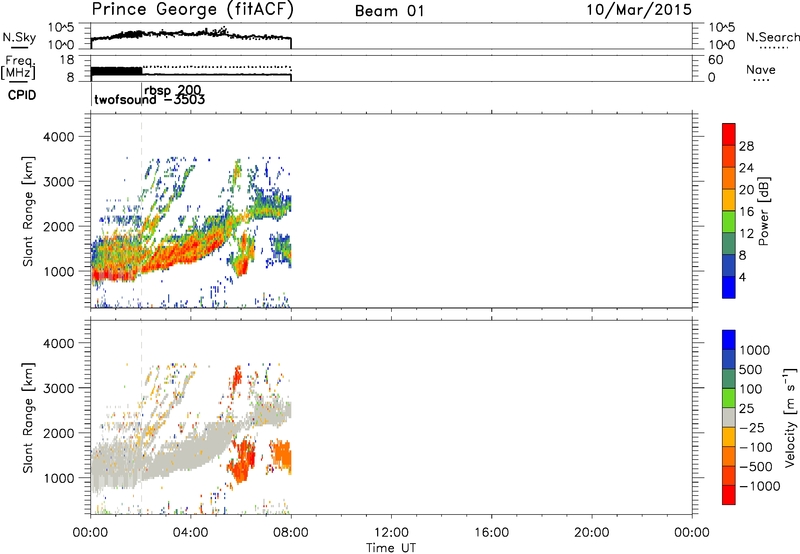
Task: Click the '28' label on Power color bar
Action: [746, 146]
